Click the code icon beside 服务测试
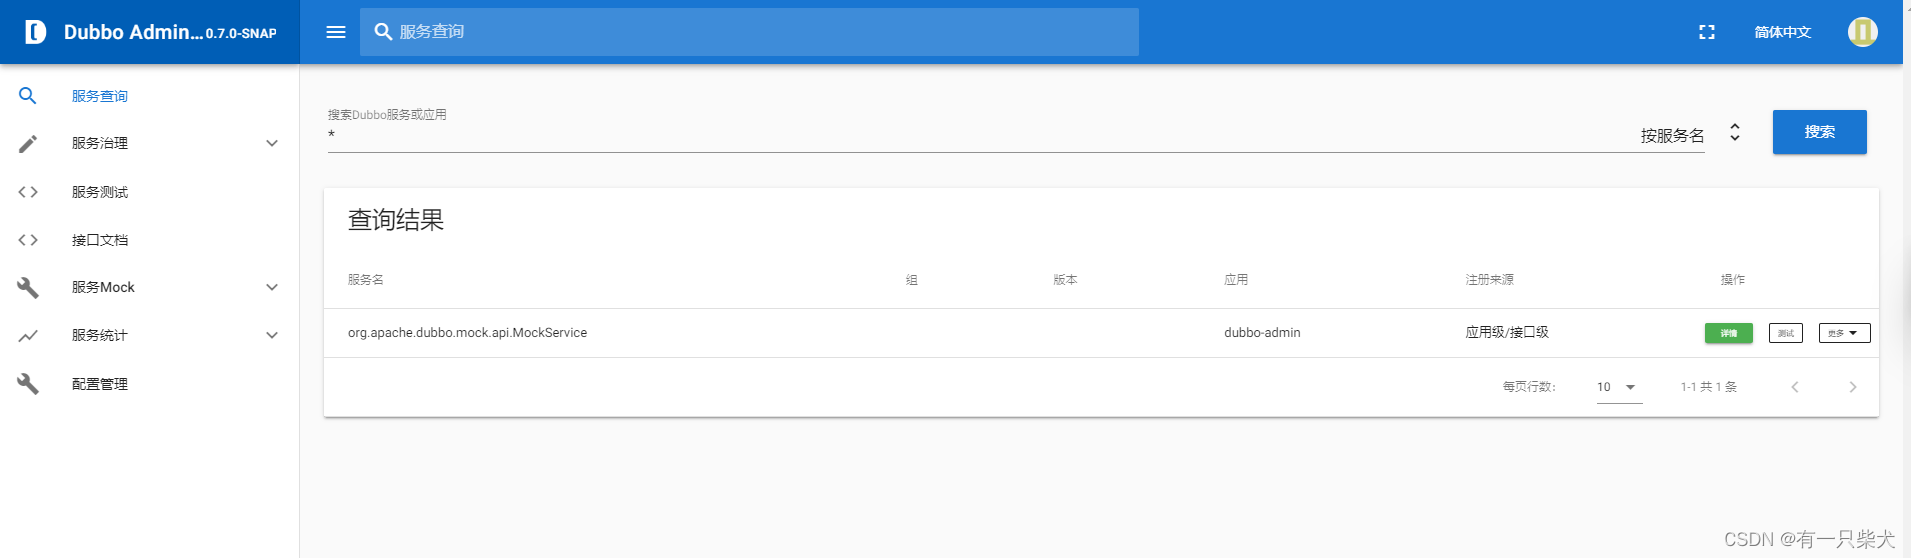Screen dimensions: 1911x558 [28, 192]
